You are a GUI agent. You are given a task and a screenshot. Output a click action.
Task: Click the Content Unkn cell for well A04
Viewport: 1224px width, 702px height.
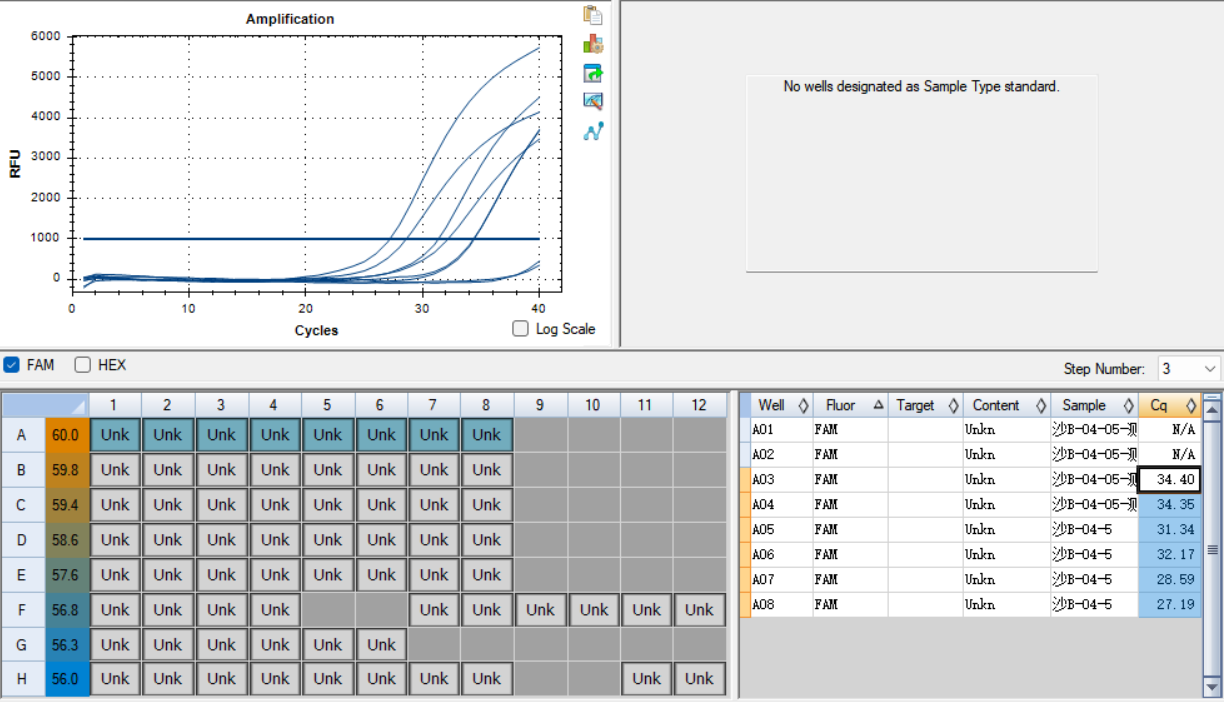point(1006,505)
